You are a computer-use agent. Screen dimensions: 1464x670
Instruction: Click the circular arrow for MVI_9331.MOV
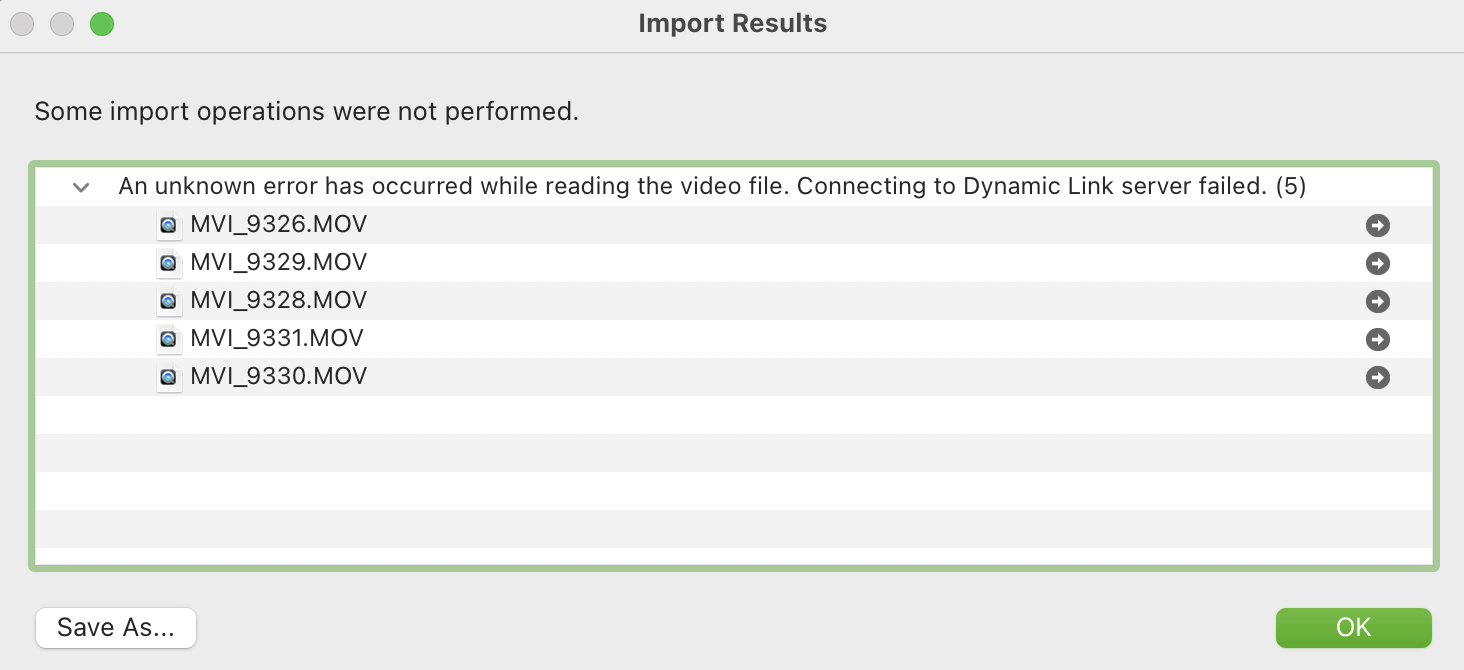1378,338
